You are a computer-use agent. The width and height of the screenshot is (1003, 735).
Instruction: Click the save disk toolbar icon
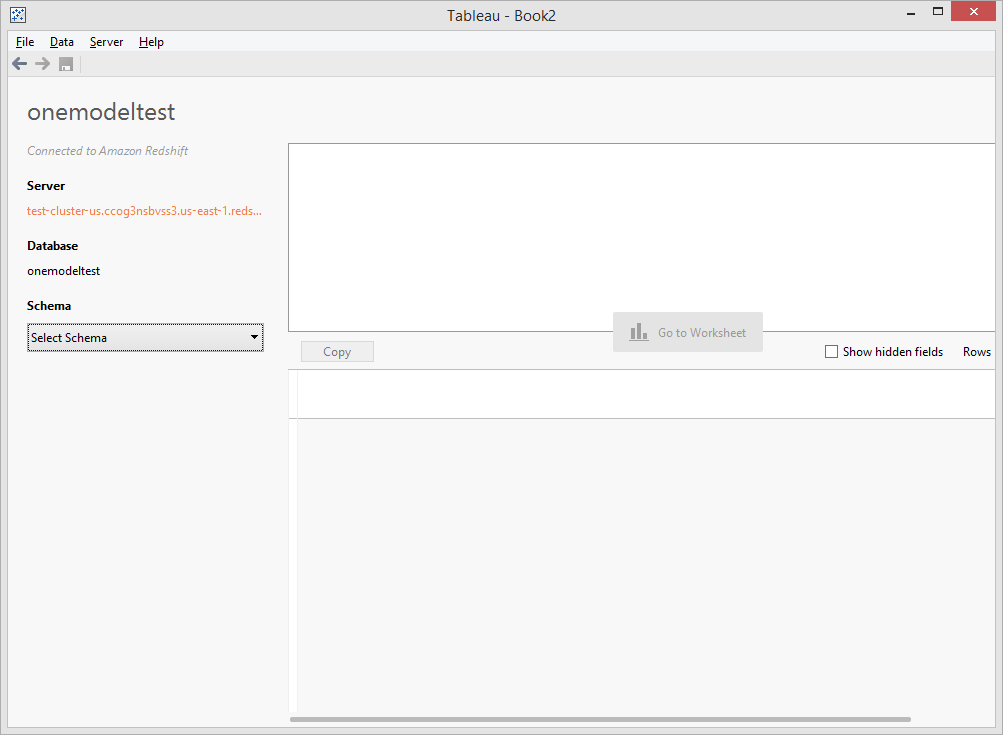coord(66,64)
